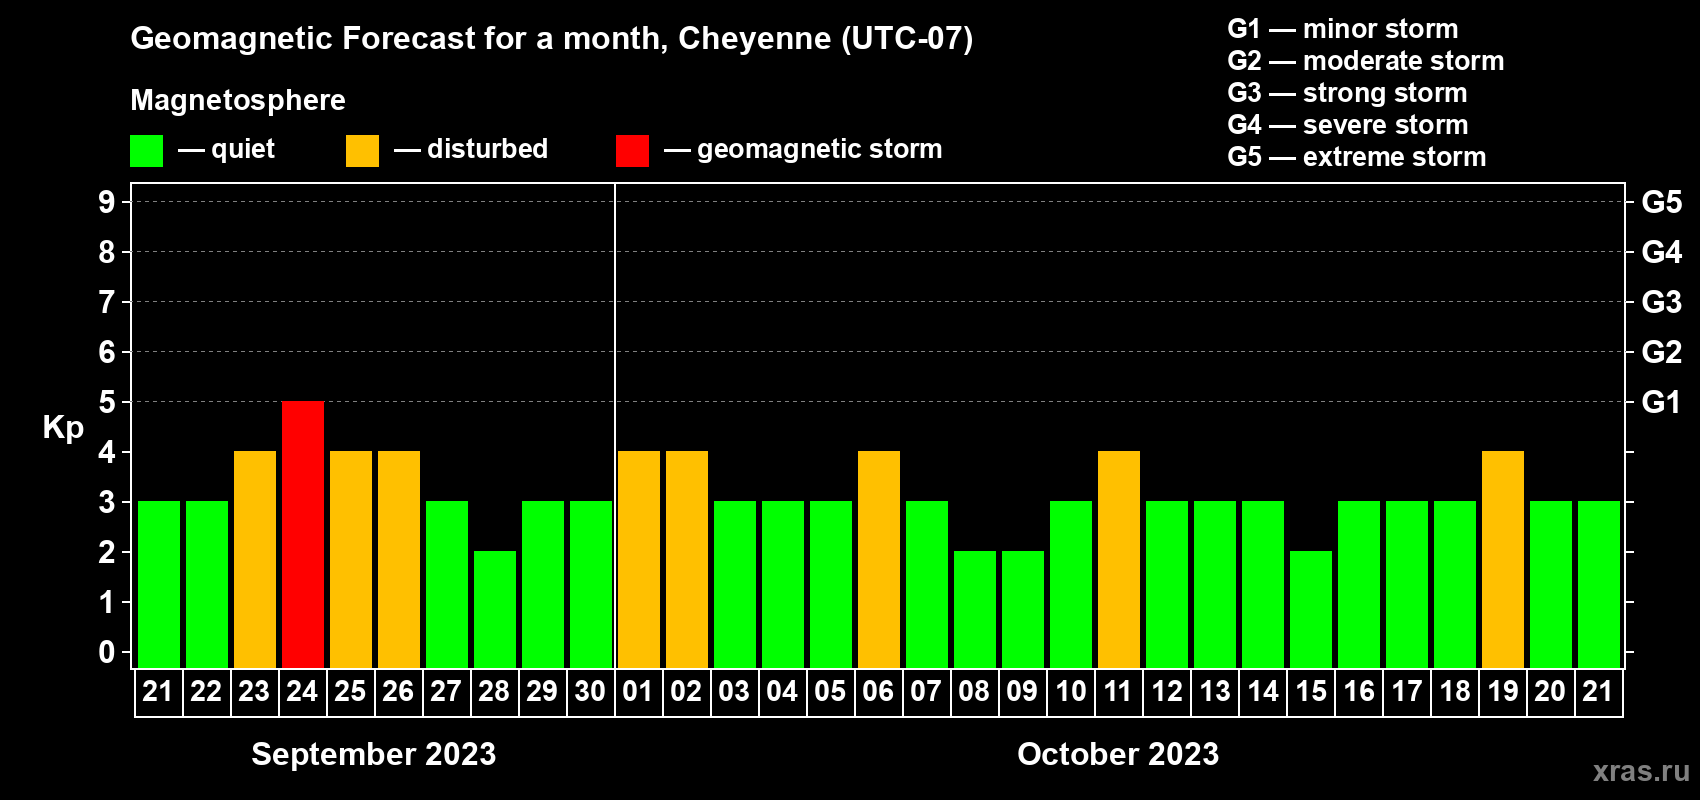
Task: Click the '— geomagnetic storm' legend text
Action: tap(803, 150)
